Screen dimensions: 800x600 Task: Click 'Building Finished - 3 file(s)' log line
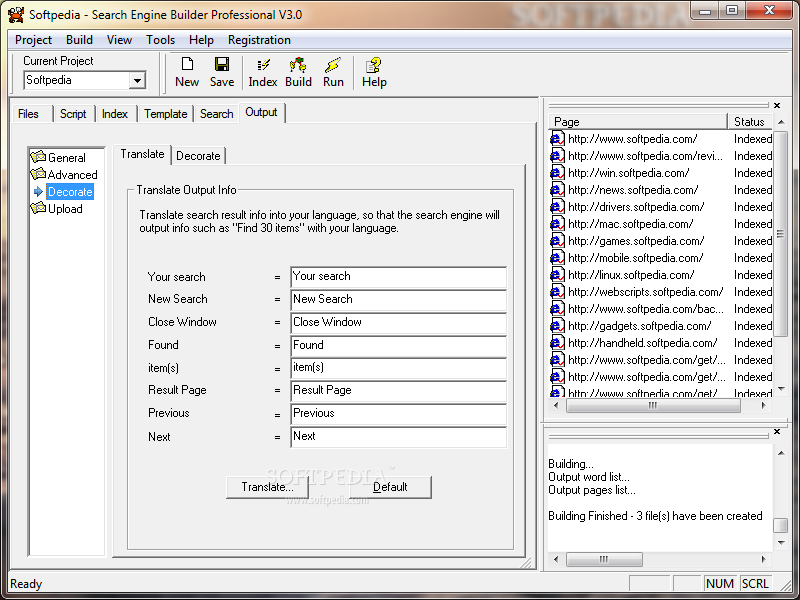point(655,516)
